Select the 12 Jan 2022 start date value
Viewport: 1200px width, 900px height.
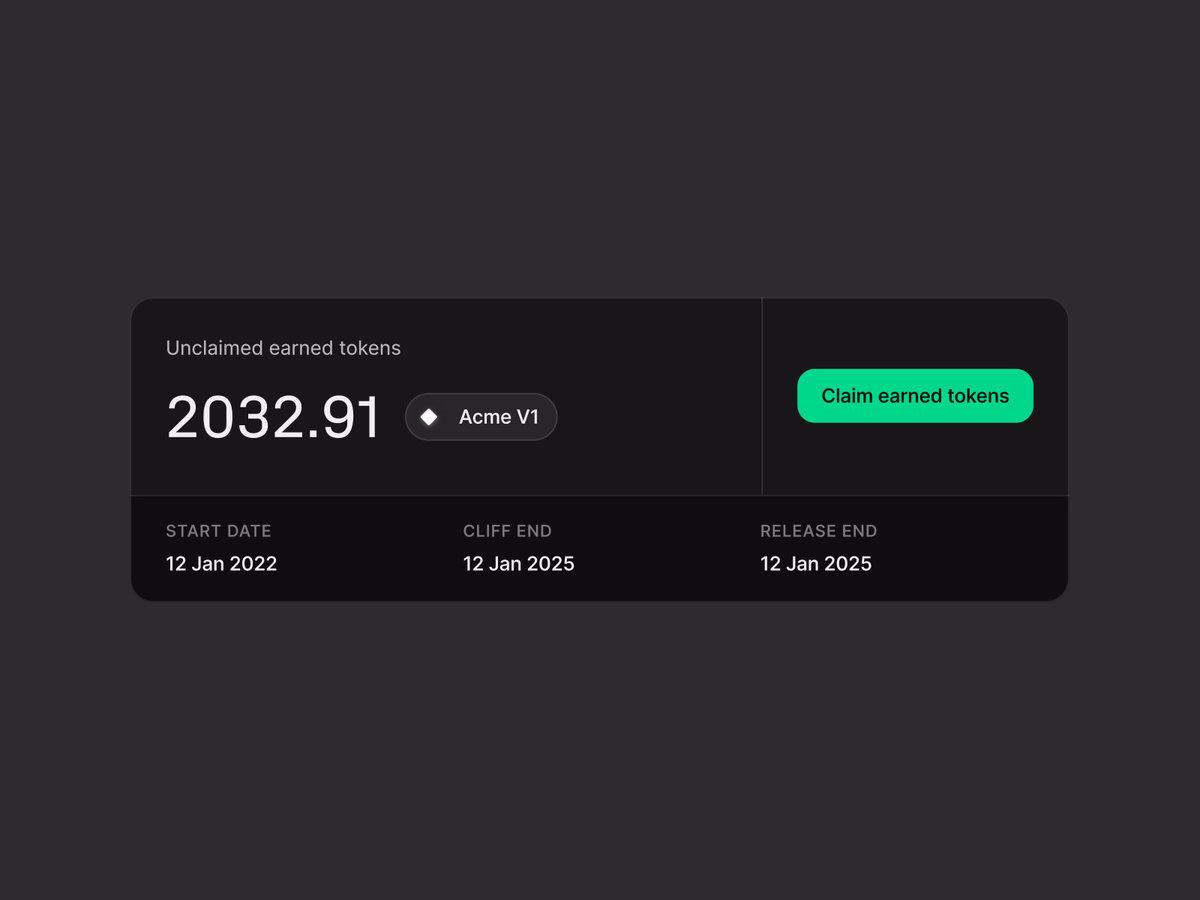(221, 564)
